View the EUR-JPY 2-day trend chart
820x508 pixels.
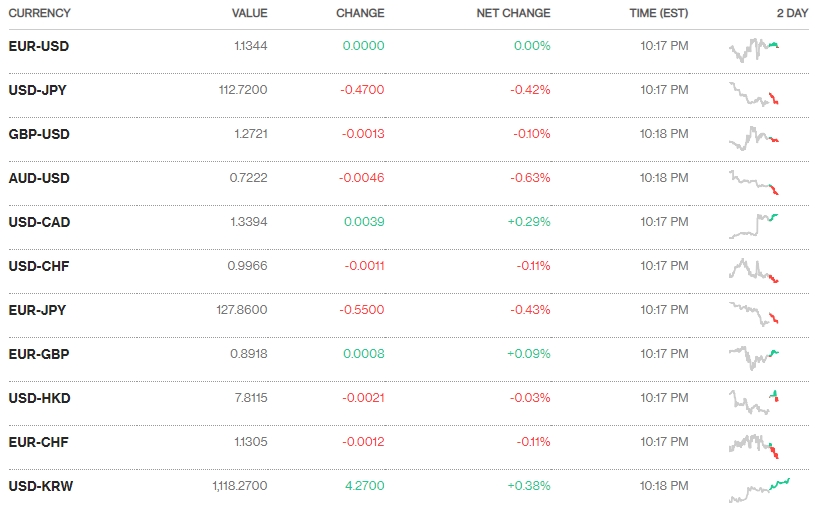(x=755, y=313)
